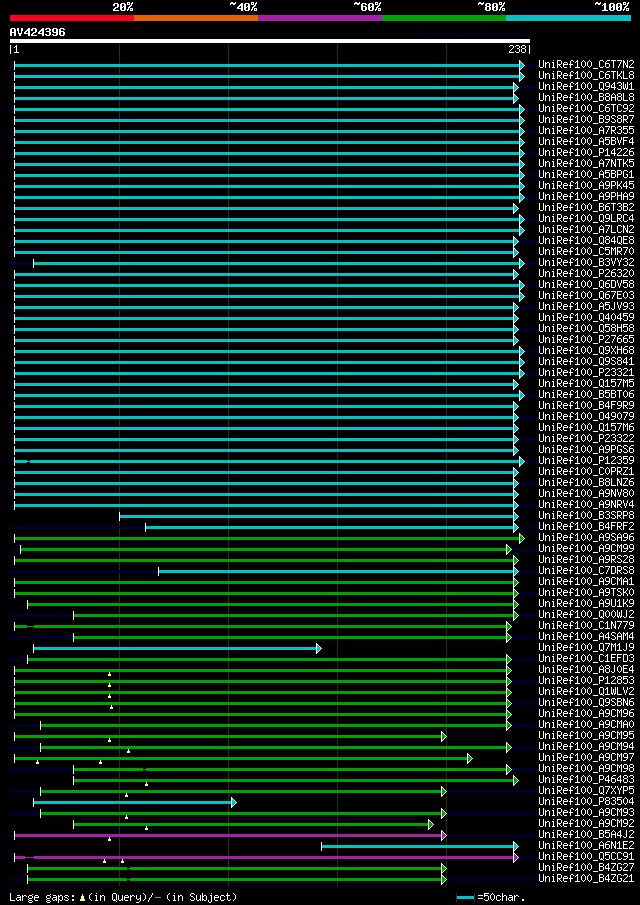640x905 pixels.
Task: Select the UniRef100_B6T3B2 label
Action: click(x=586, y=207)
